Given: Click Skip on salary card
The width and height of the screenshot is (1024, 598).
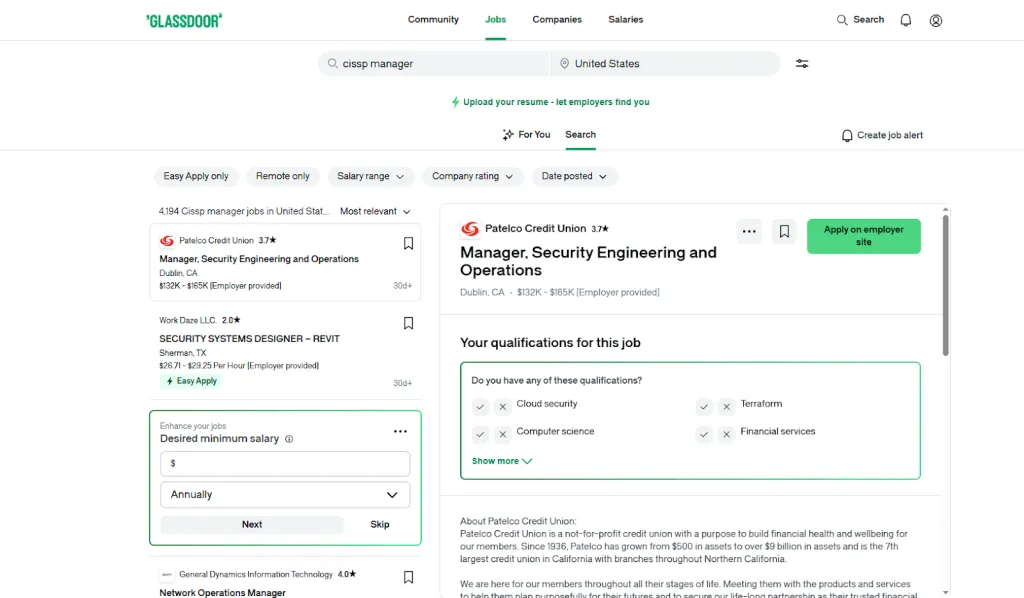Looking at the screenshot, I should tap(379, 524).
